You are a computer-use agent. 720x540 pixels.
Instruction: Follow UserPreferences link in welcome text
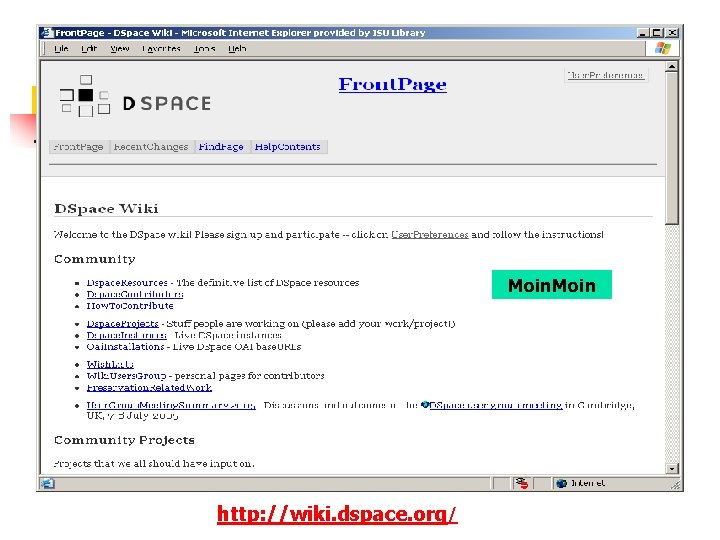(x=430, y=235)
